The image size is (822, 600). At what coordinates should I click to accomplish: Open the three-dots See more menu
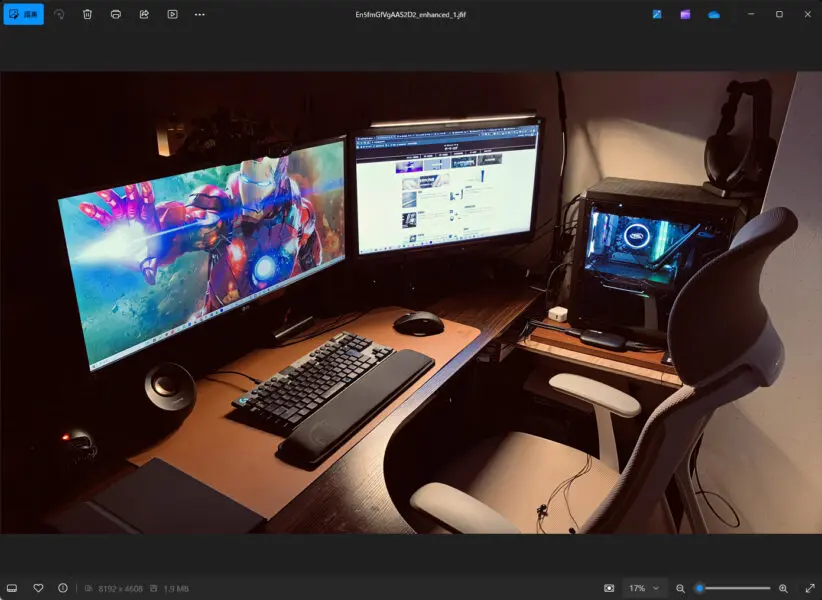[x=200, y=14]
